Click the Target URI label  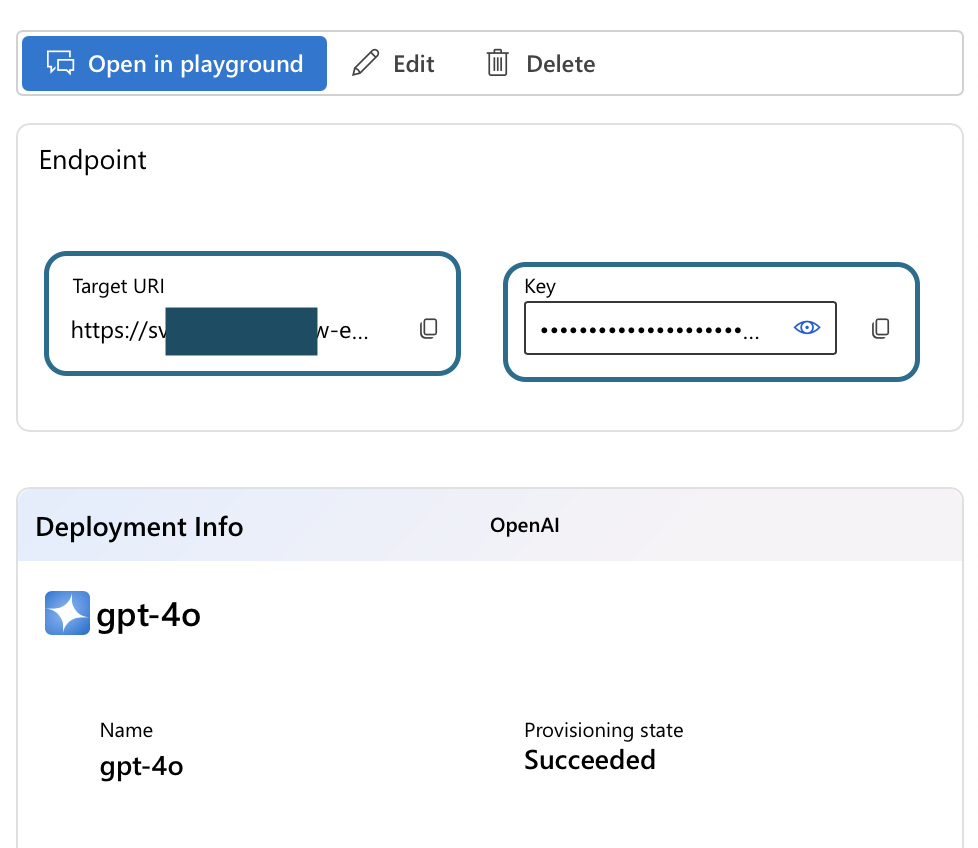click(118, 287)
